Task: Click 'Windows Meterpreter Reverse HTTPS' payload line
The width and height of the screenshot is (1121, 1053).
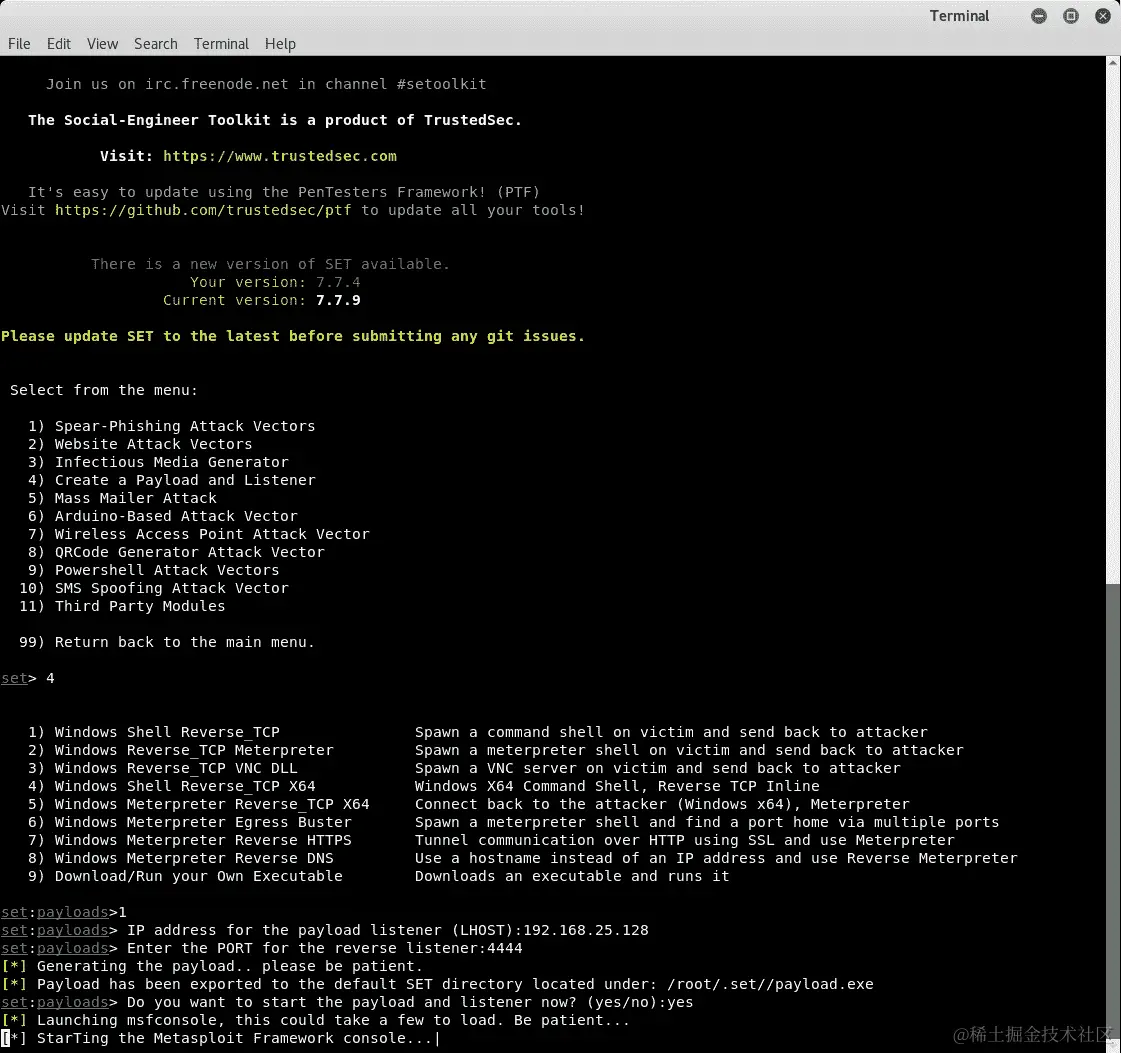Action: [x=189, y=840]
